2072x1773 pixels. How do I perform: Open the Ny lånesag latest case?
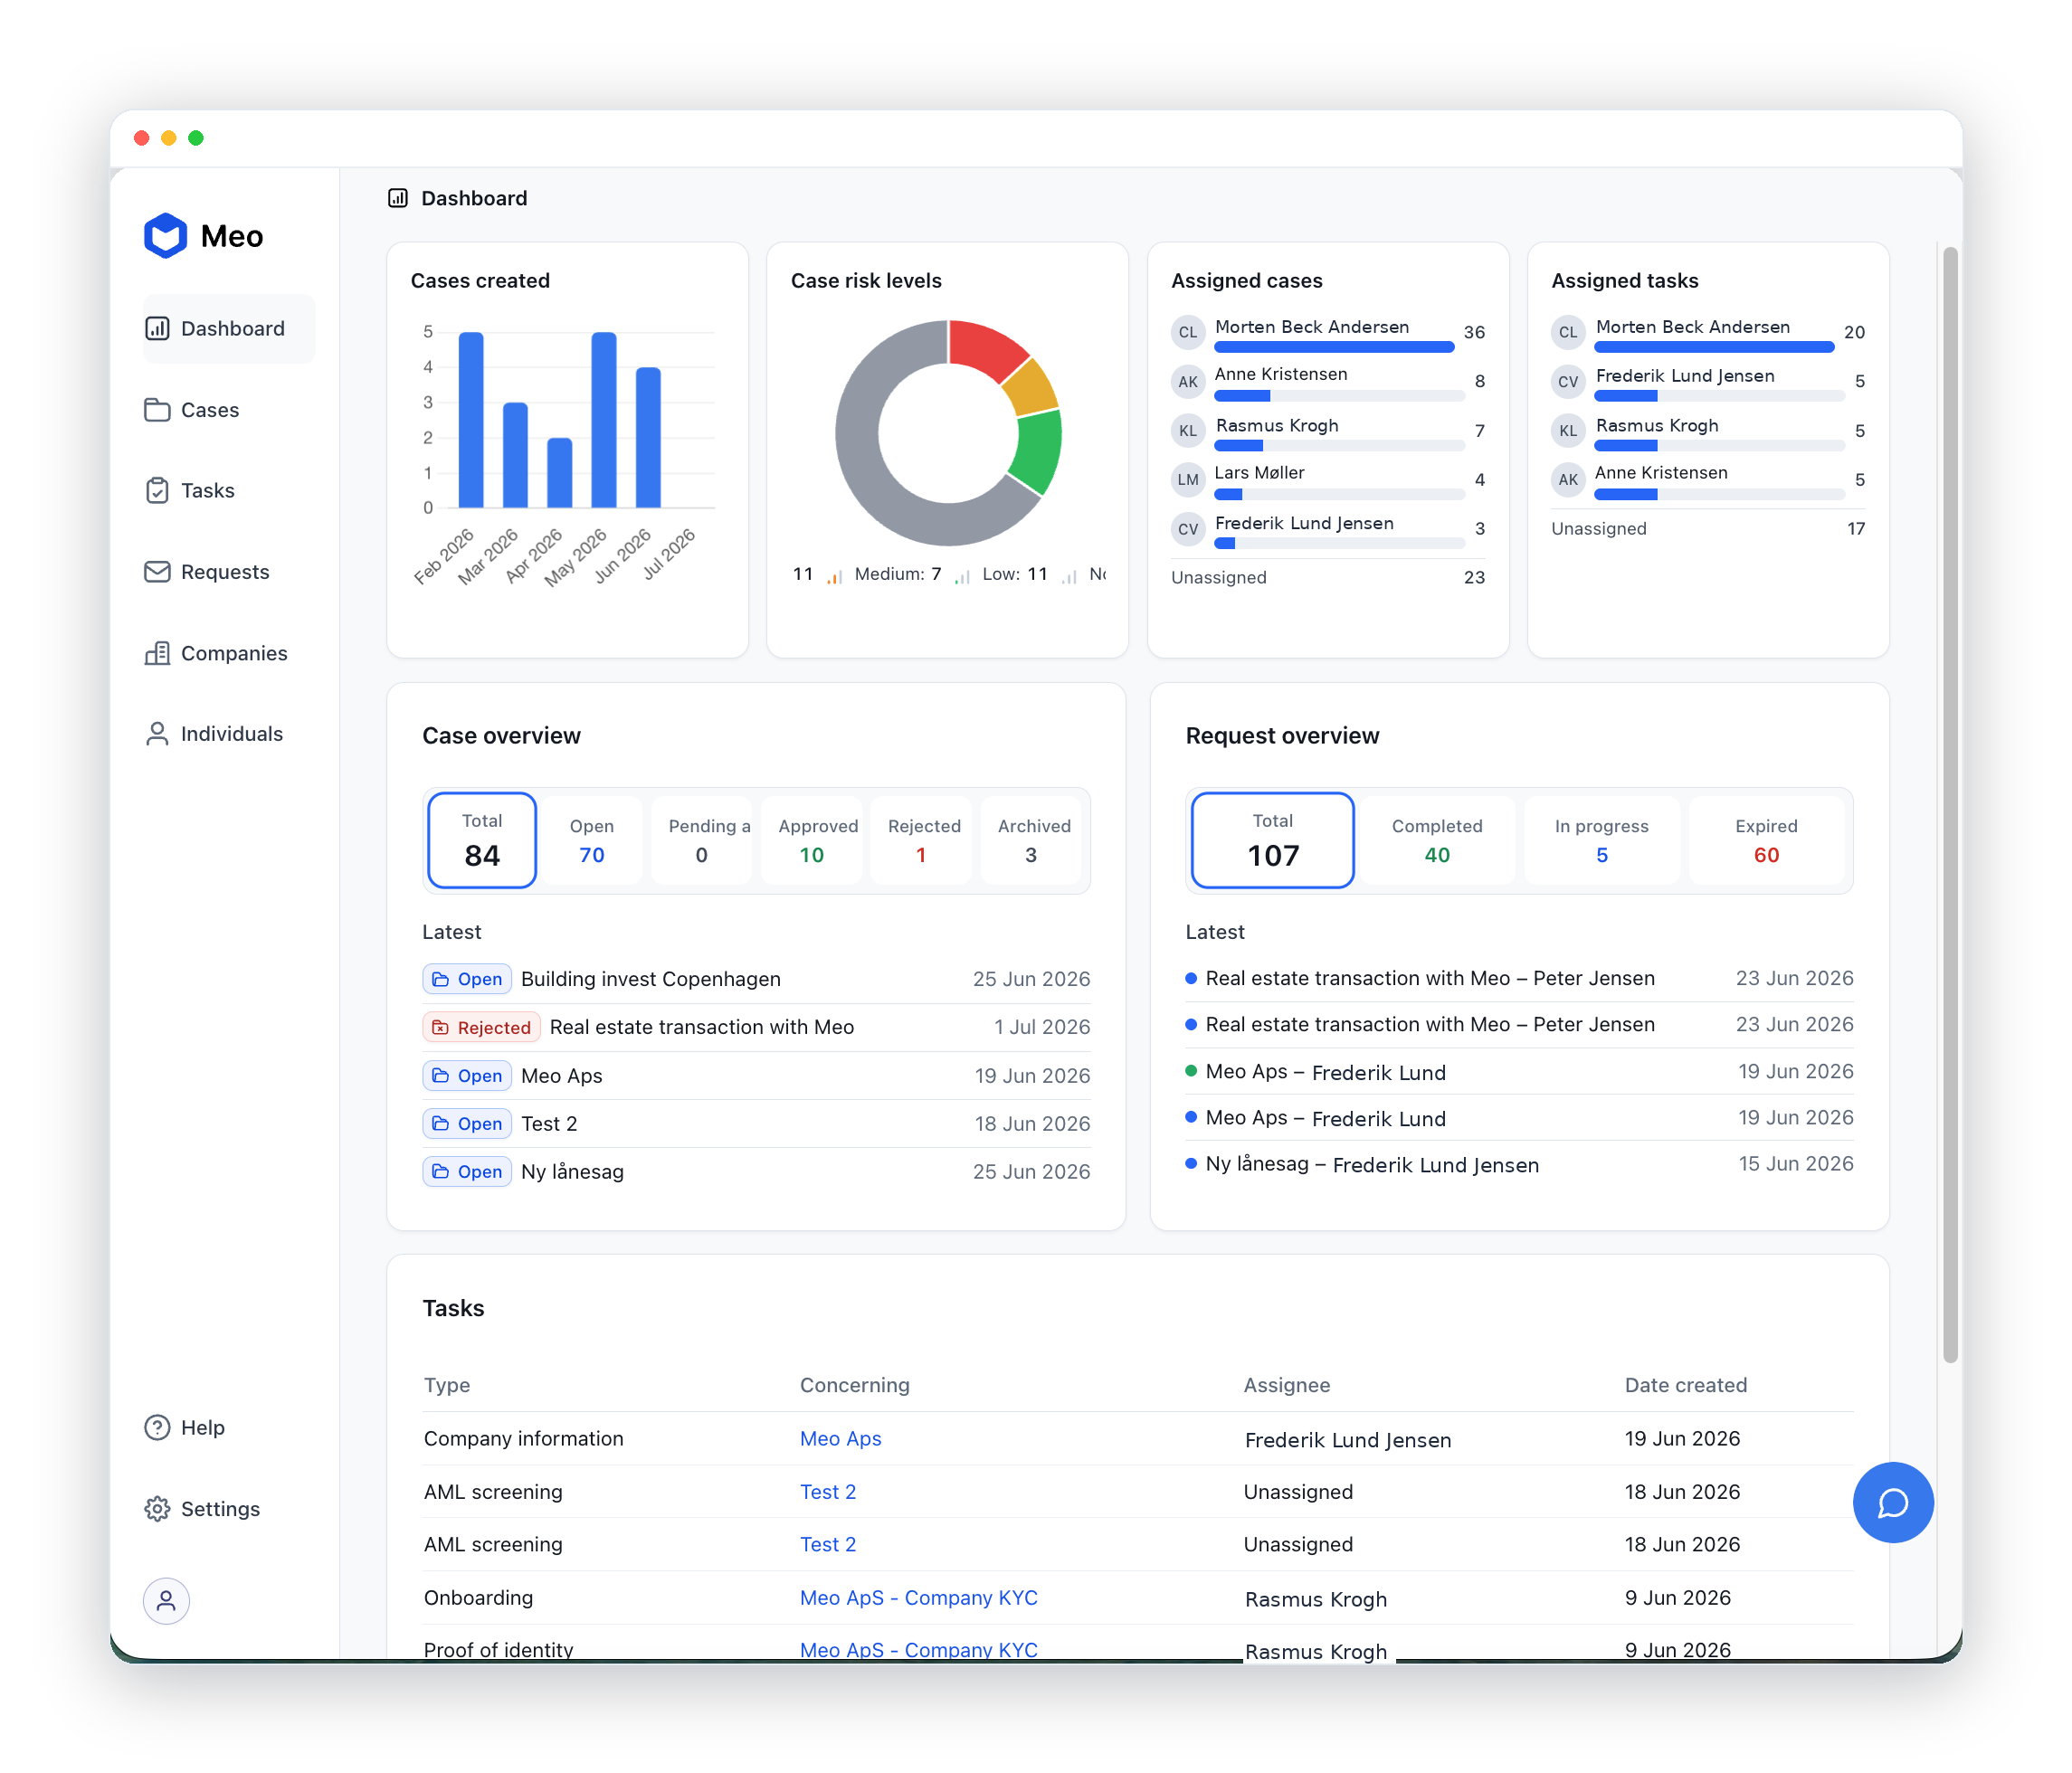click(756, 1171)
